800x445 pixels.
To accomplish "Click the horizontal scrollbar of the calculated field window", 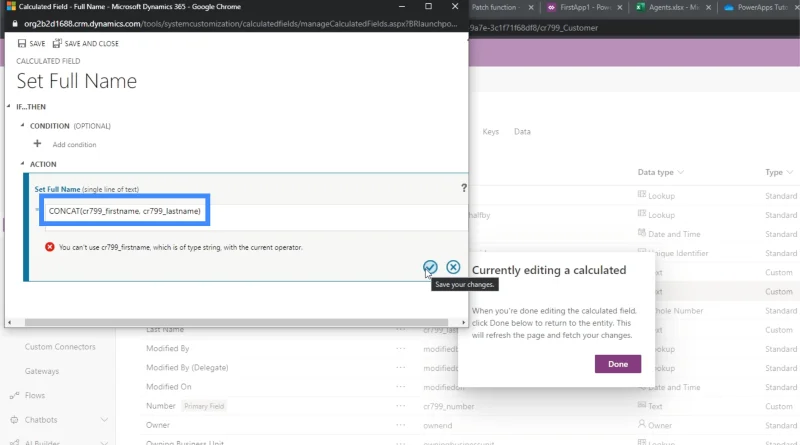I will (236, 323).
